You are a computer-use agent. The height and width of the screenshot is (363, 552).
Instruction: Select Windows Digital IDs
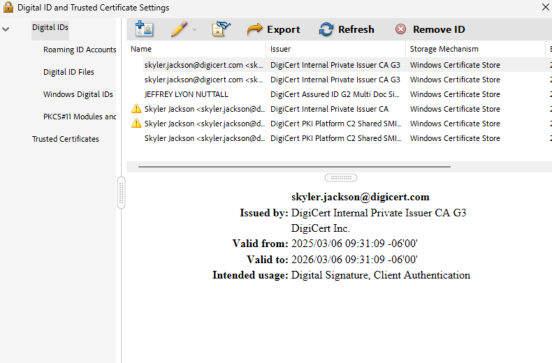[x=78, y=94]
